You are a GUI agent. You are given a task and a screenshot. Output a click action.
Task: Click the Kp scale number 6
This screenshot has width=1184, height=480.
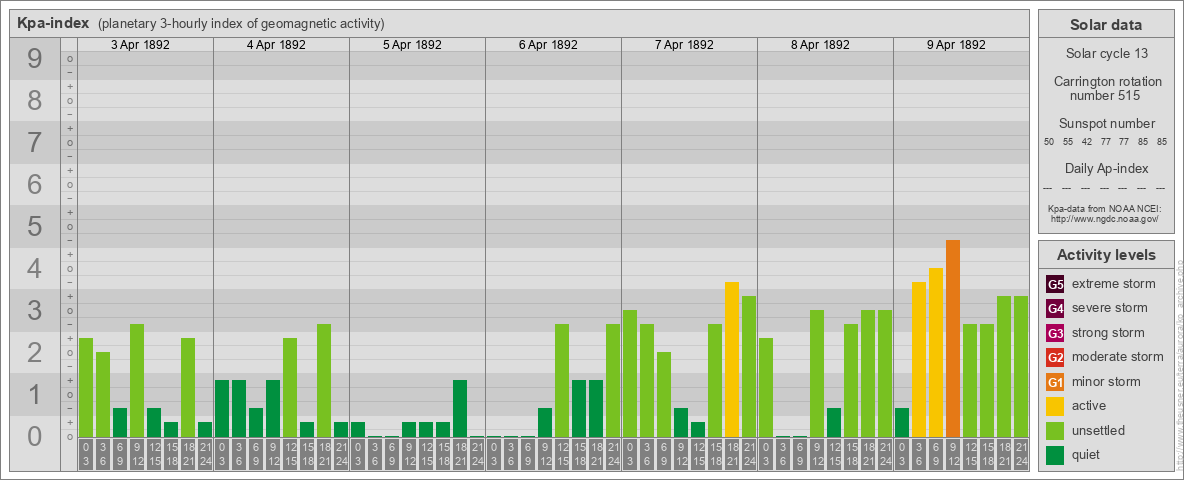coord(34,184)
